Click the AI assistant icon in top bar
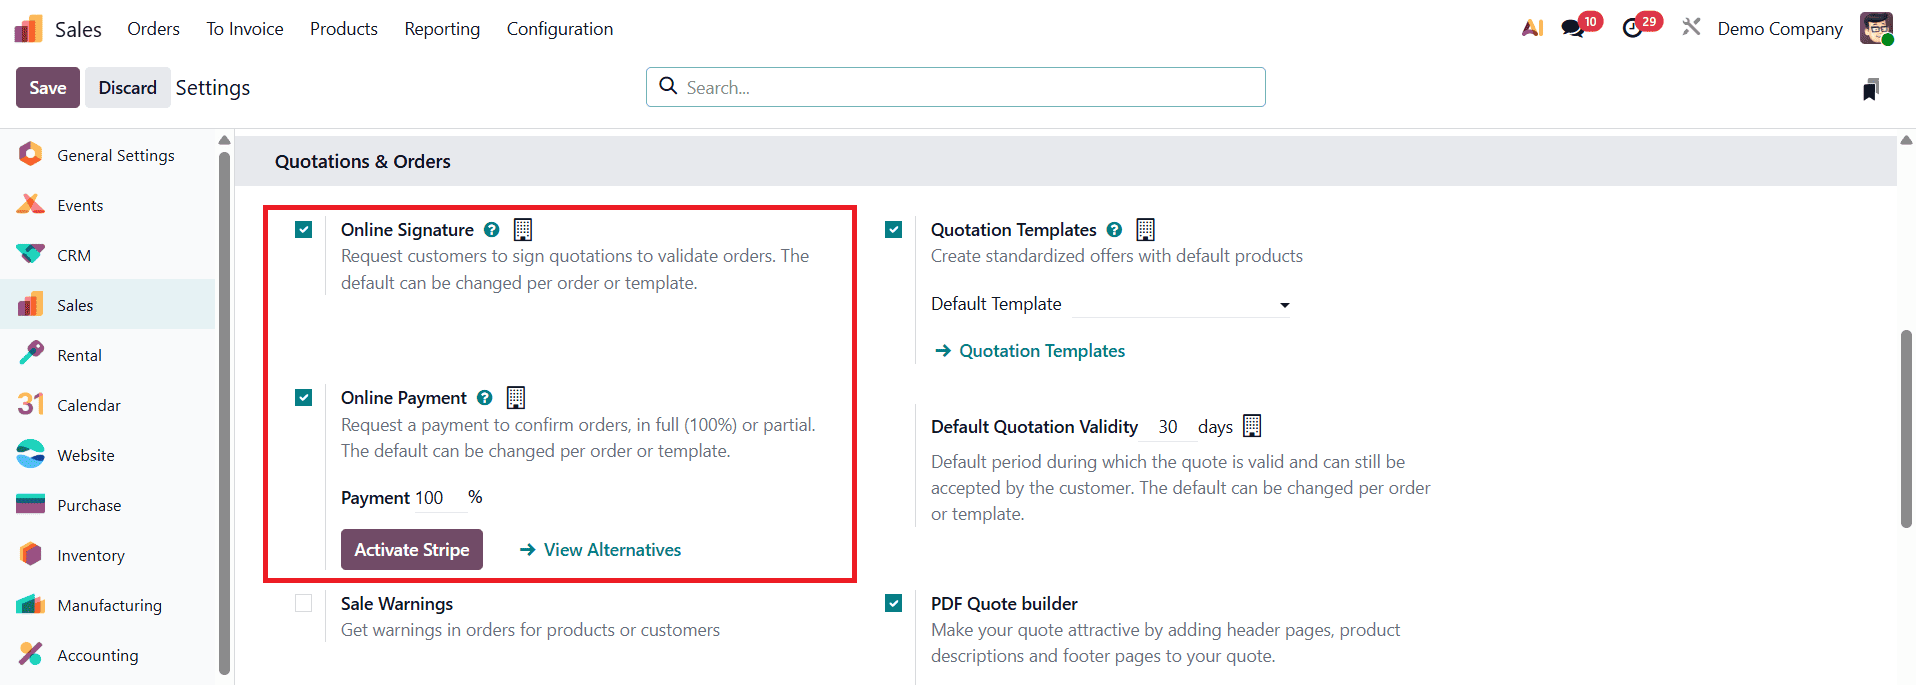This screenshot has width=1916, height=685. coord(1532,28)
